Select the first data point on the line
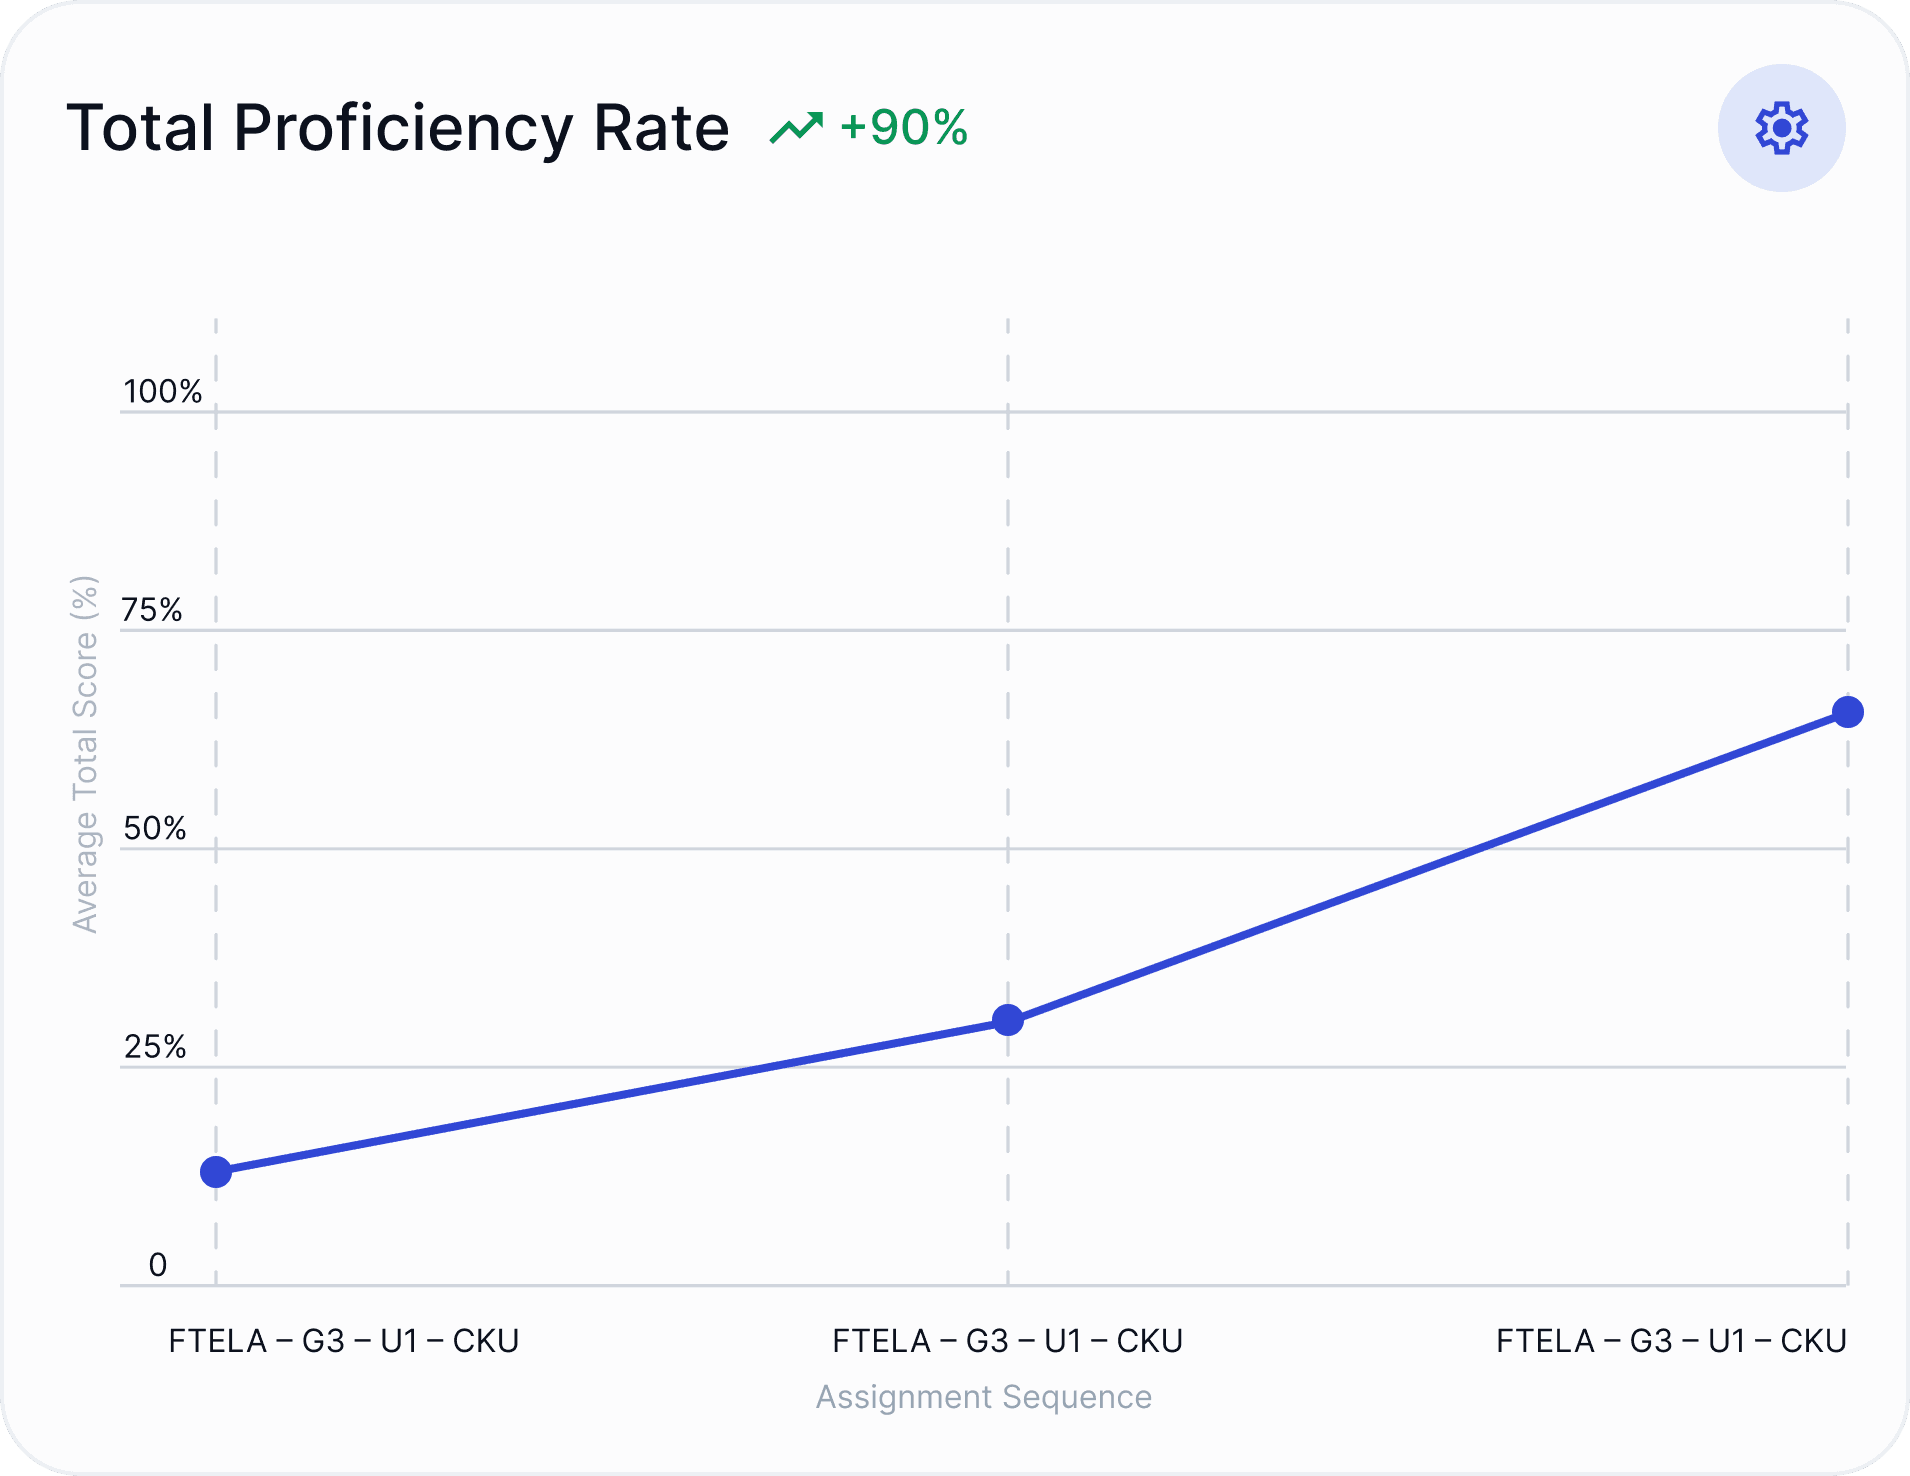The image size is (1910, 1476). pos(215,1173)
